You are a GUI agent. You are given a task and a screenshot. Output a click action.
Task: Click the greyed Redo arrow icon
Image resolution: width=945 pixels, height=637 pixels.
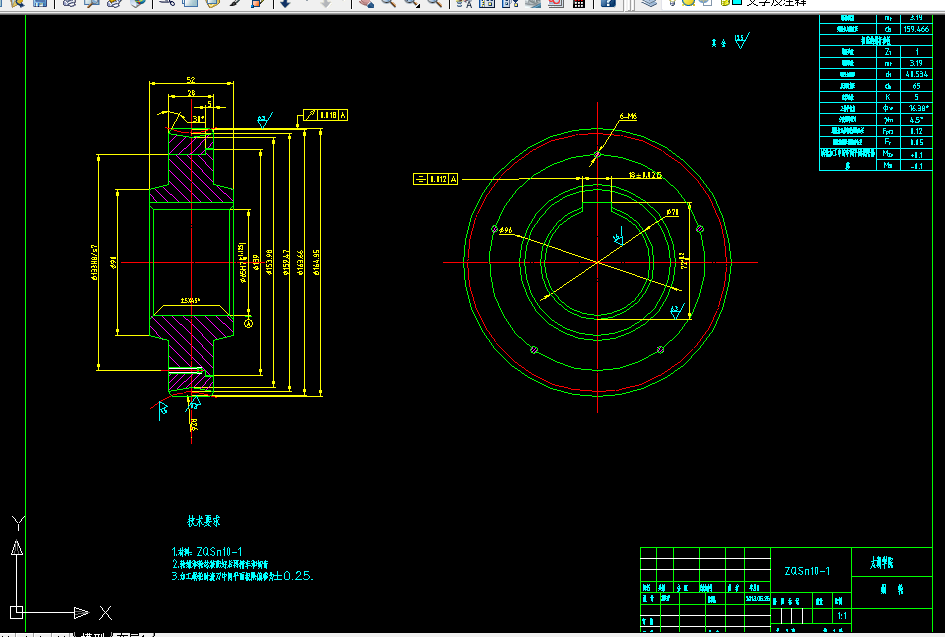tap(325, 3)
